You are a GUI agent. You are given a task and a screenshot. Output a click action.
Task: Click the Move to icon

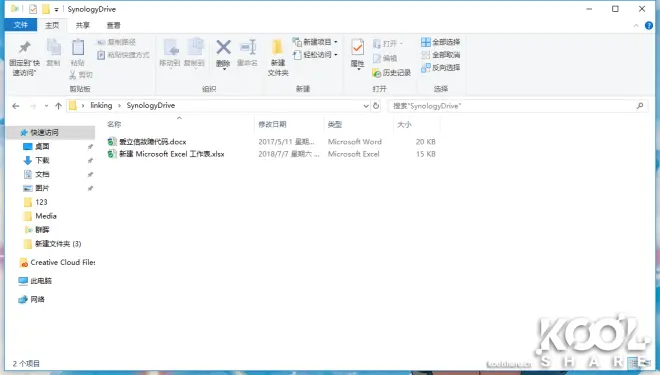click(x=171, y=48)
